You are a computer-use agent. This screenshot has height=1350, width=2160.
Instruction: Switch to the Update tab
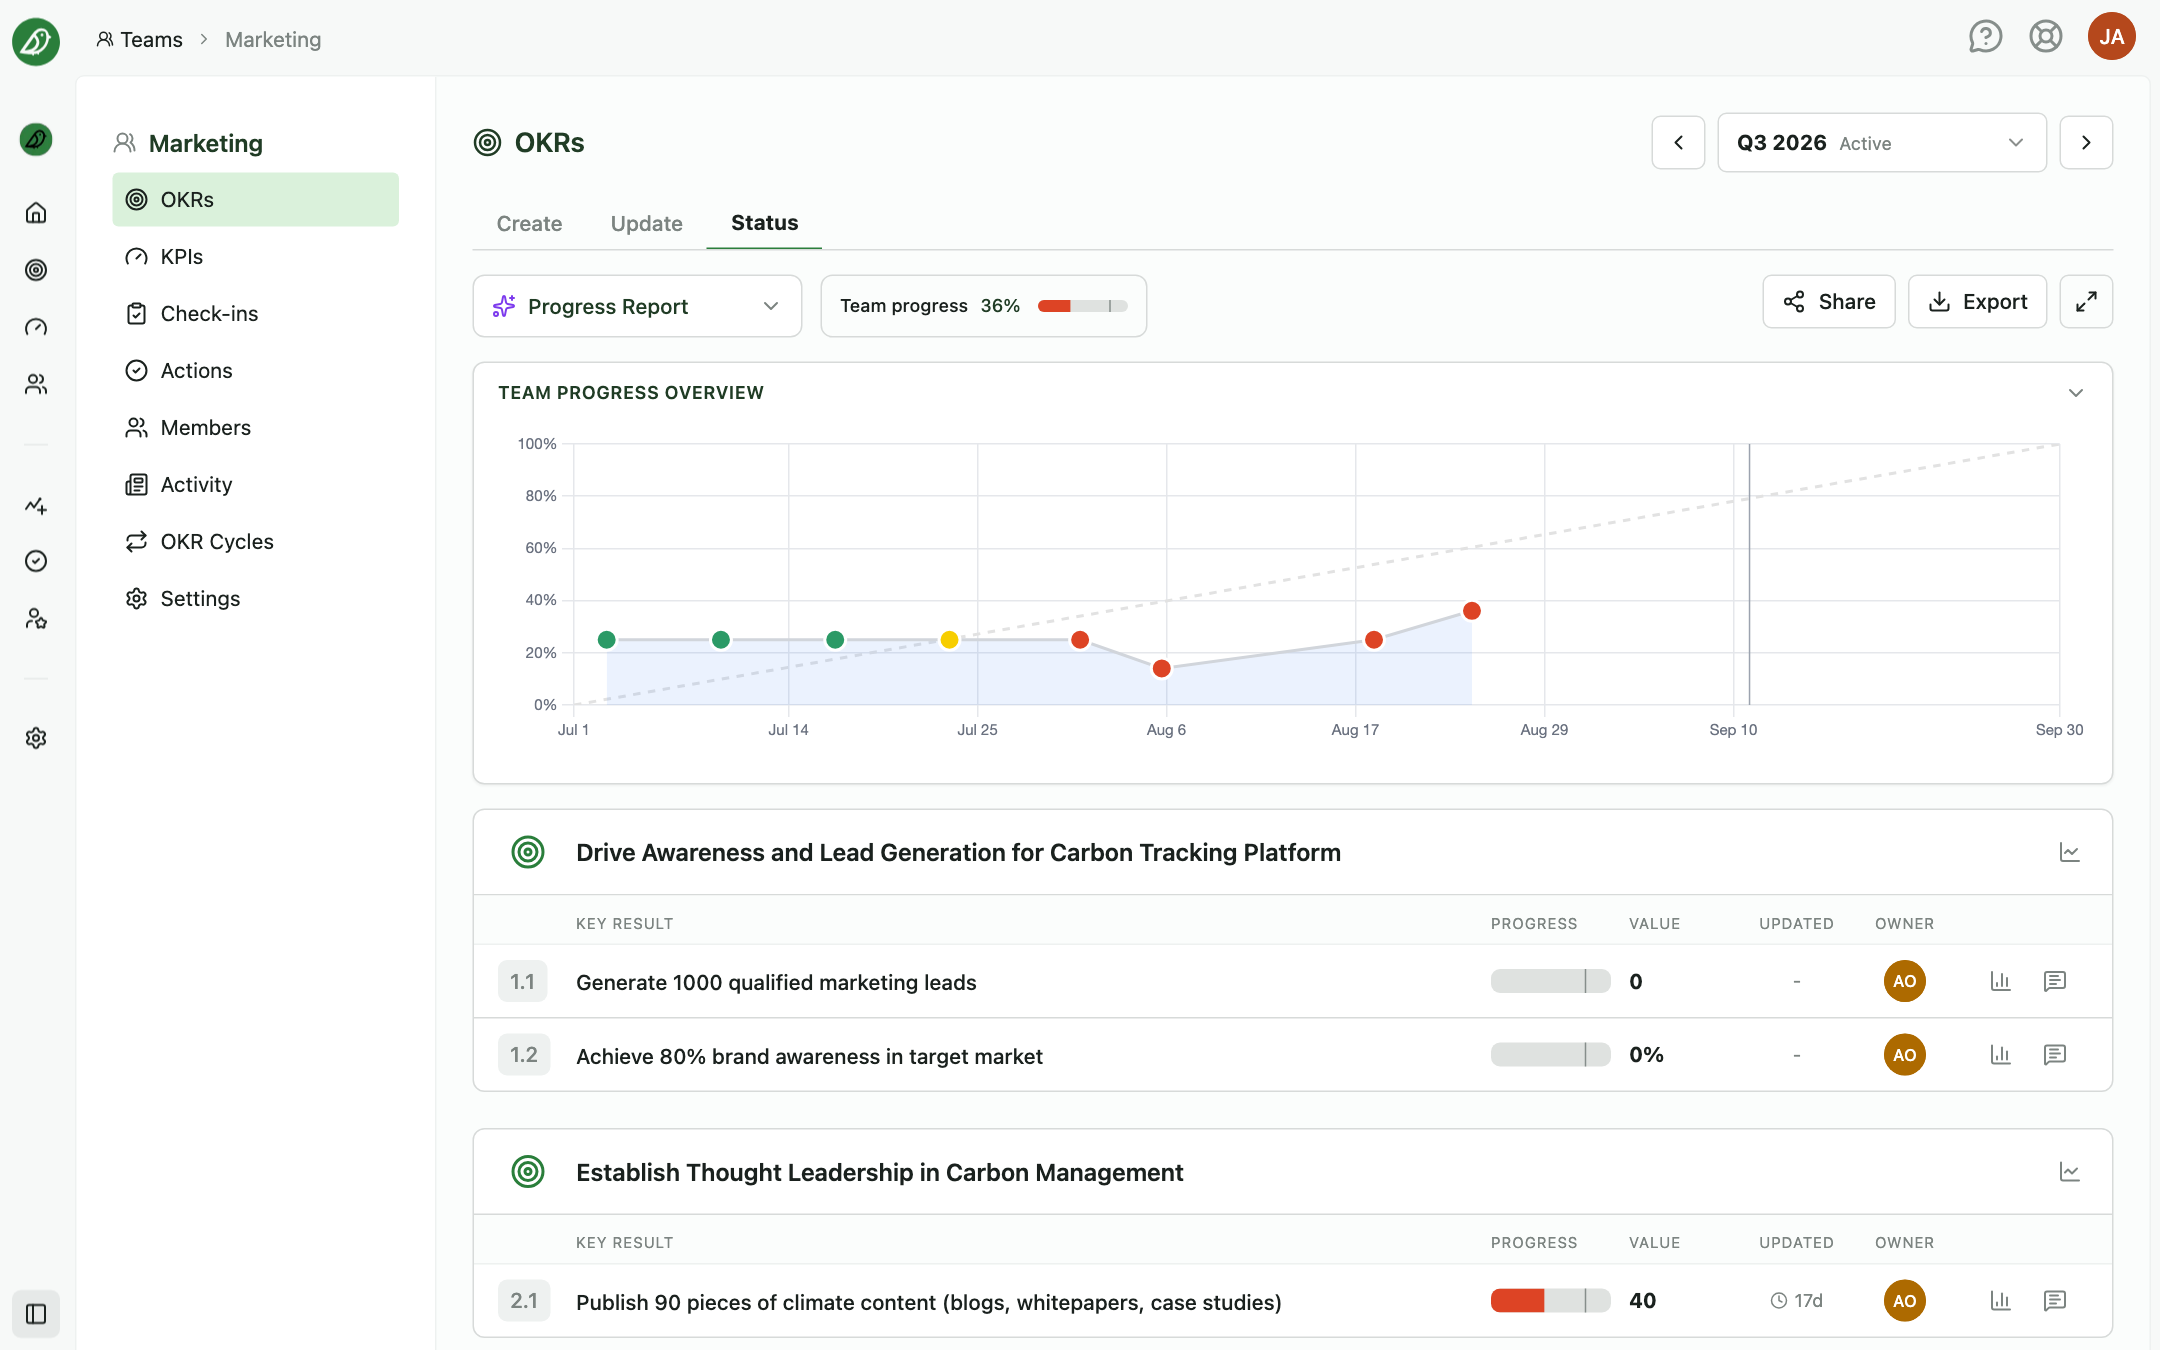[646, 224]
